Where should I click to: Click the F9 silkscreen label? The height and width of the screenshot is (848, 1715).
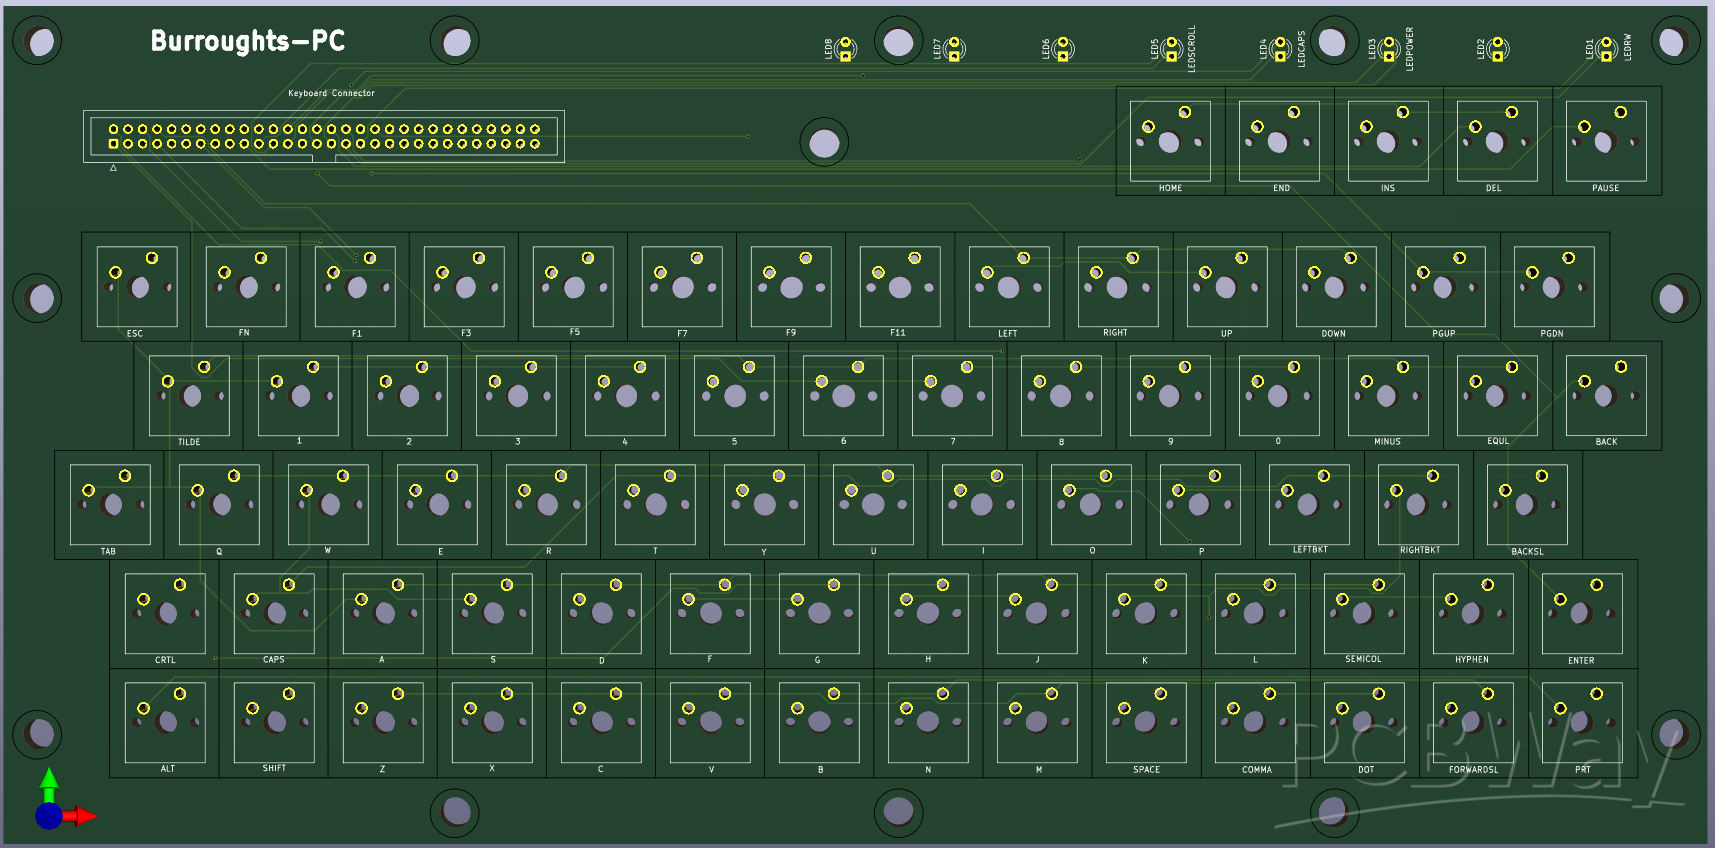point(791,332)
